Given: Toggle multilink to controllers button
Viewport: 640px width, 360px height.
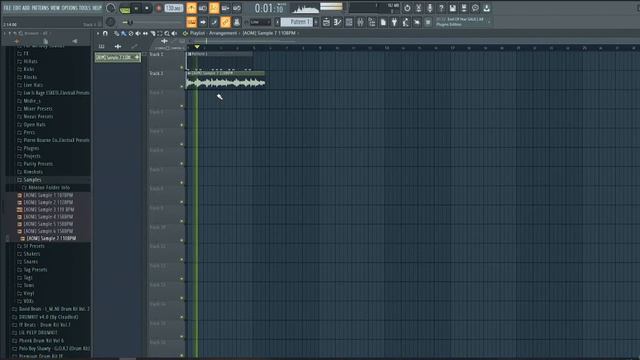Looking at the screenshot, I should click(x=237, y=22).
